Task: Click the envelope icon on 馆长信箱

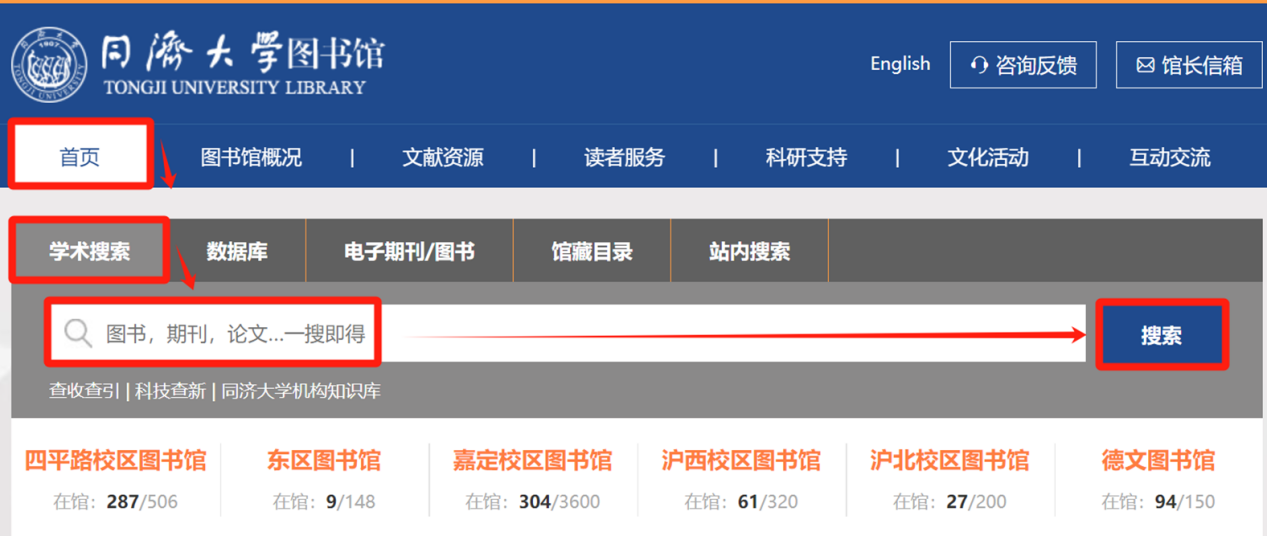Action: [x=1145, y=66]
